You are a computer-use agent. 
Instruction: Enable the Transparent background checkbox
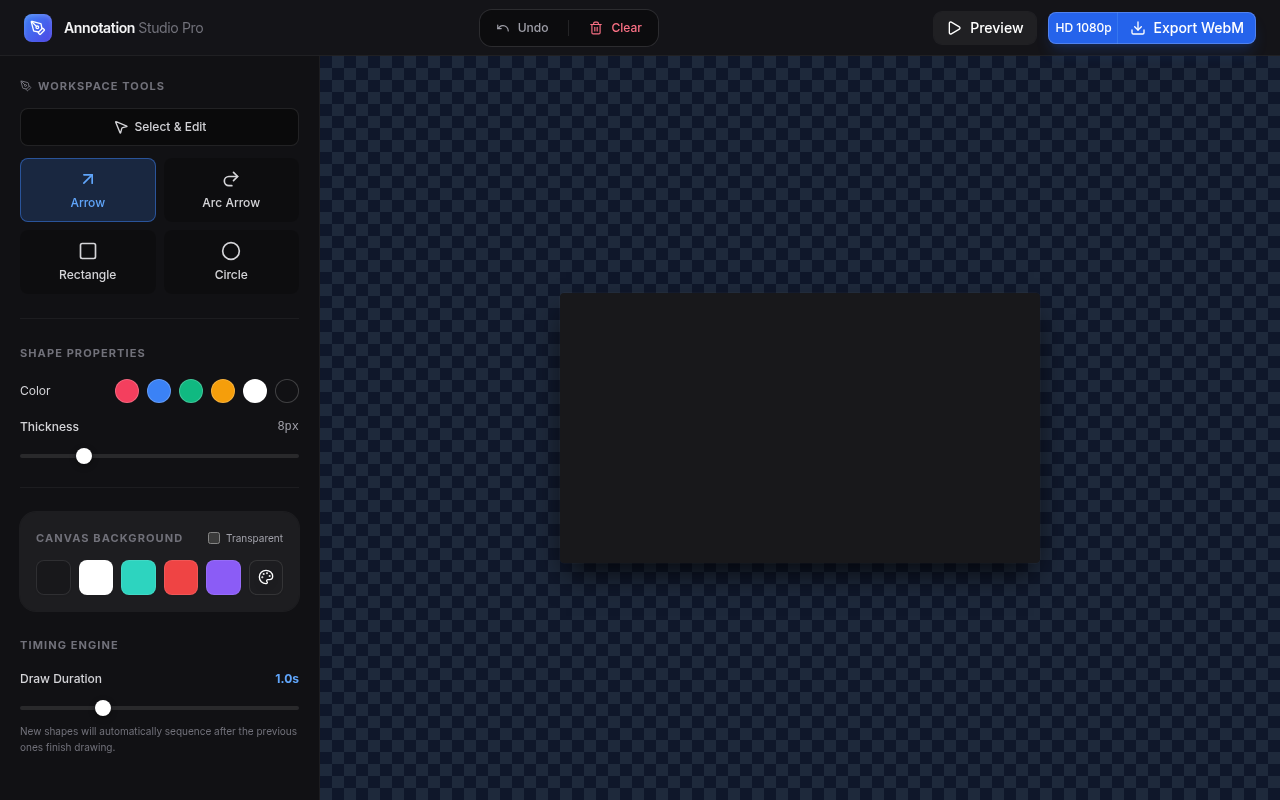click(214, 538)
